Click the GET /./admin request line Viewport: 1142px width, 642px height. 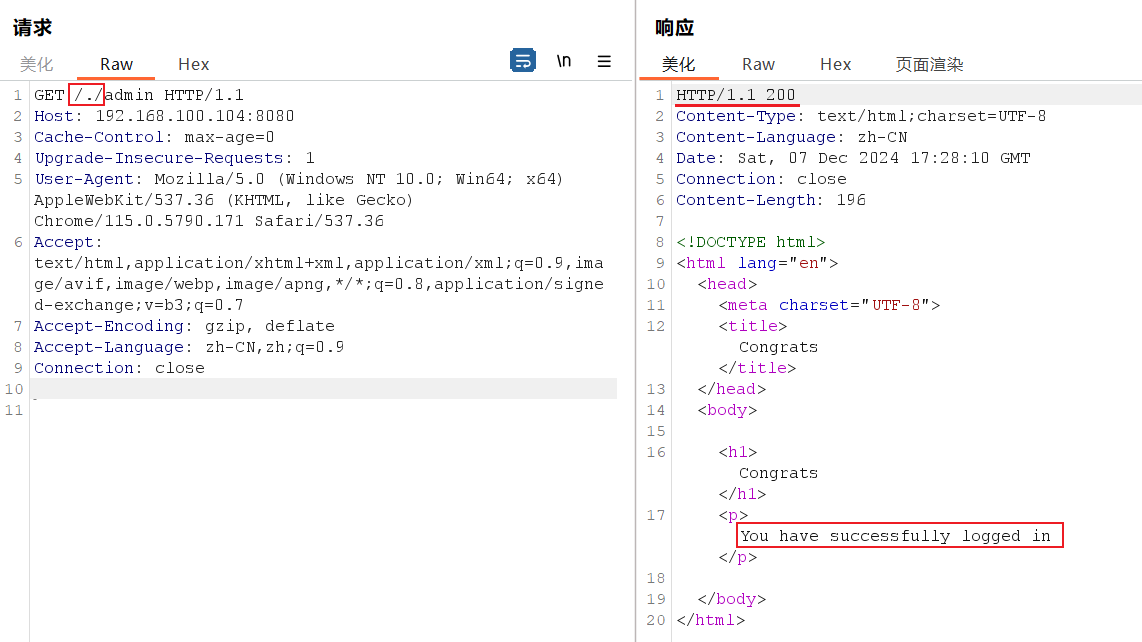(139, 95)
